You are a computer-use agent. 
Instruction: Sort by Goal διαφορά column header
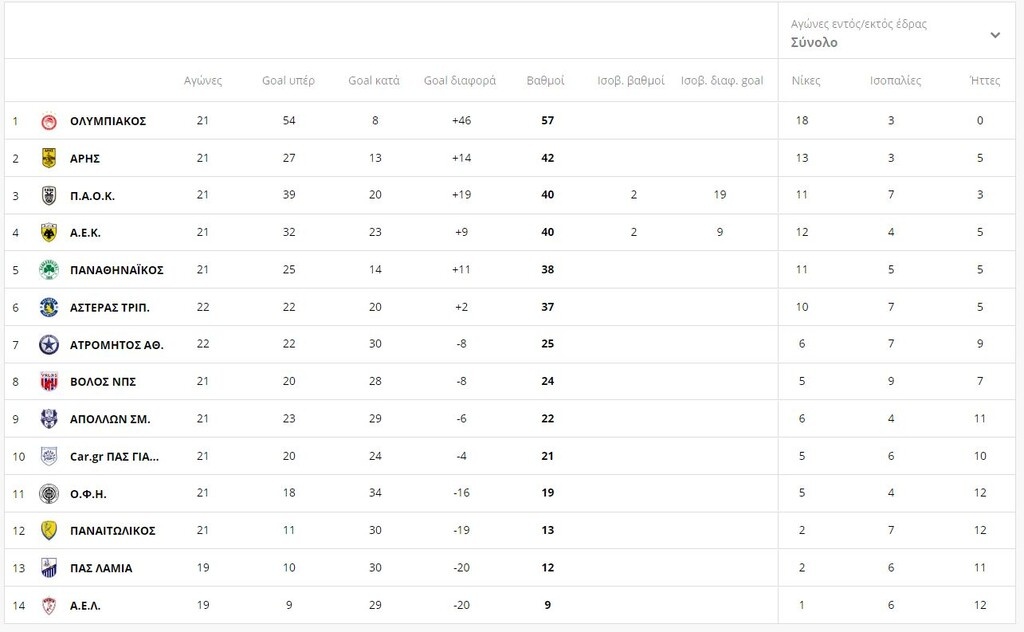coord(460,81)
